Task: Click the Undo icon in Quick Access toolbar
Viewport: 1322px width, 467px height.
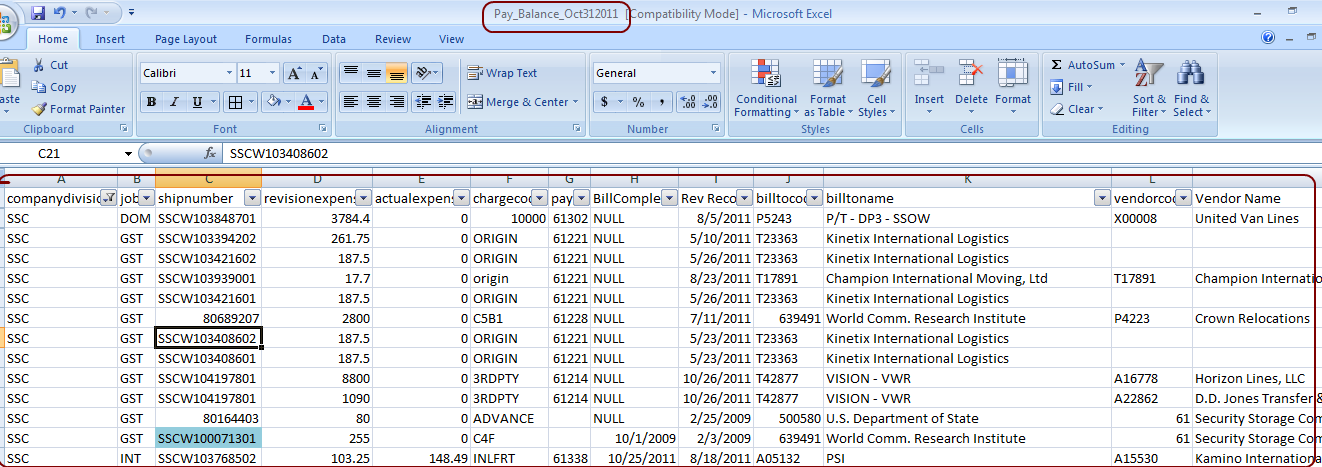Action: pyautogui.click(x=59, y=13)
